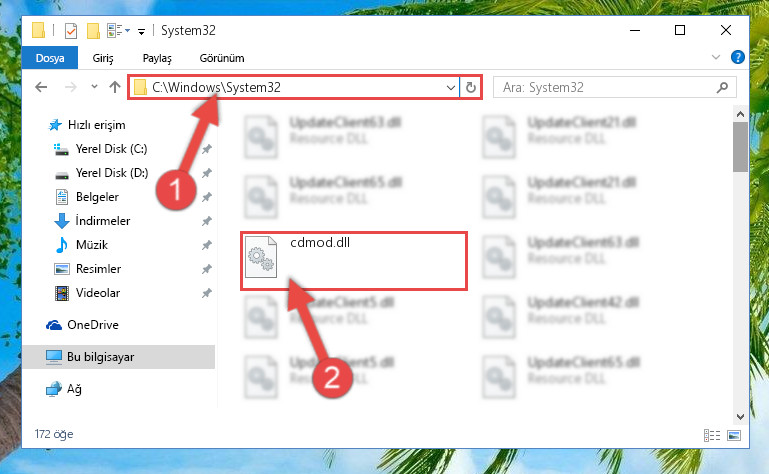The width and height of the screenshot is (769, 474).
Task: Switch to the Görünüm tab
Action: (x=222, y=58)
